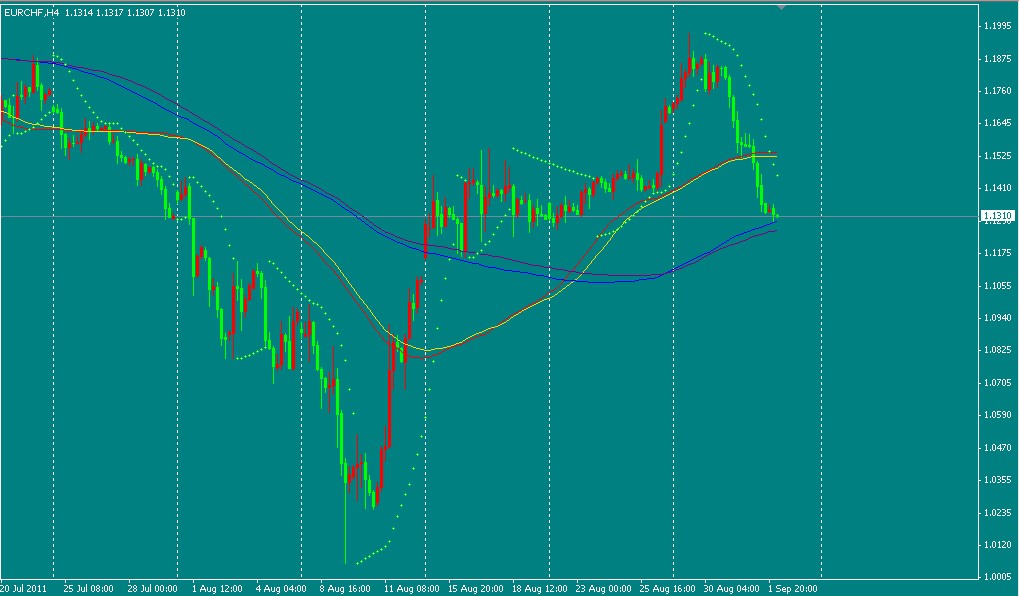Click the 20 Jul 2011 date label
1020x596 pixels.
(x=23, y=589)
